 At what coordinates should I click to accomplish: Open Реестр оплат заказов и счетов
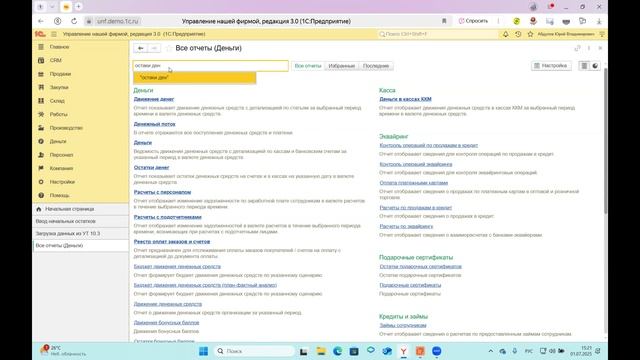172,242
